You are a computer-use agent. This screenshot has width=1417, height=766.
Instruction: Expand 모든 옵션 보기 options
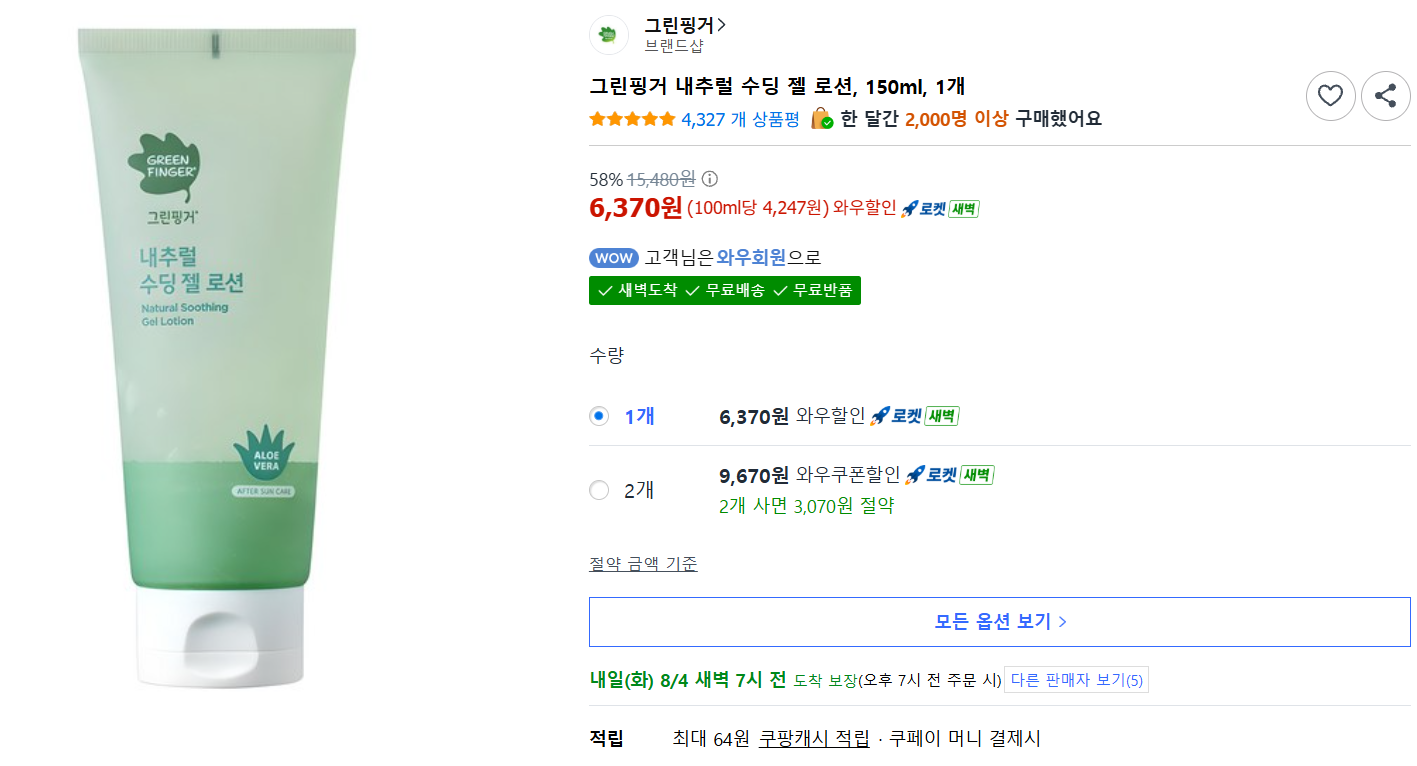(1000, 622)
